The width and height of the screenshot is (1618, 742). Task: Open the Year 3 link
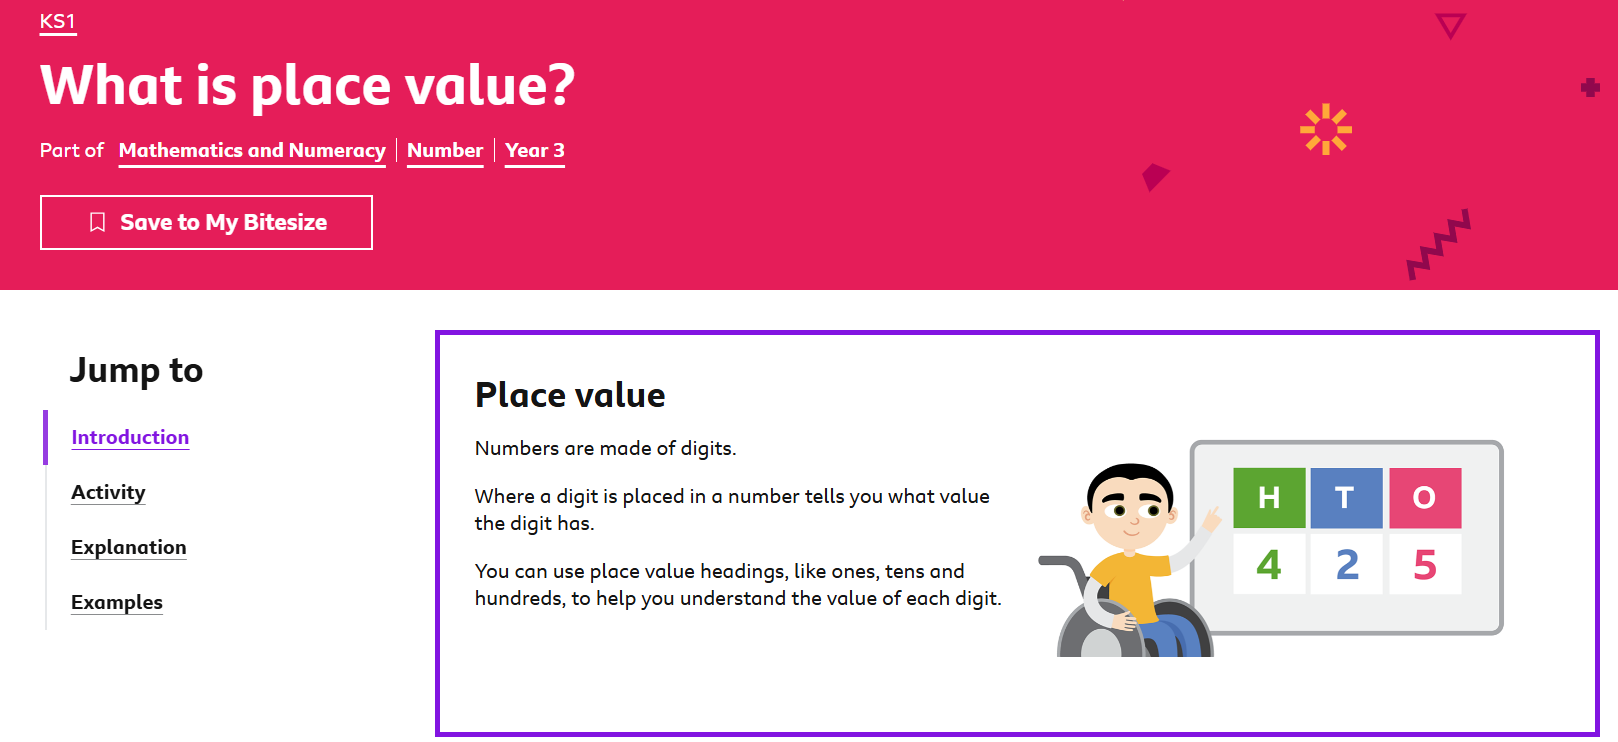pyautogui.click(x=535, y=150)
